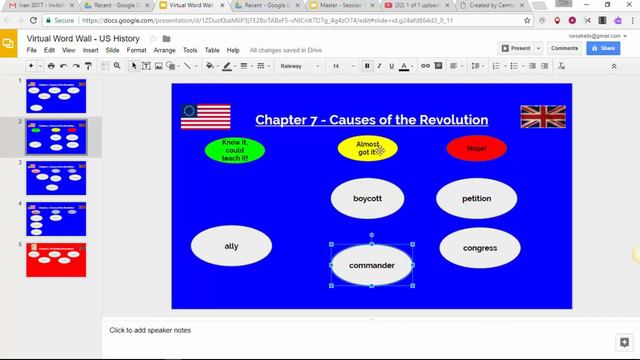Image resolution: width=640 pixels, height=360 pixels.
Task: Select the line drawing tool
Action: pos(187,66)
